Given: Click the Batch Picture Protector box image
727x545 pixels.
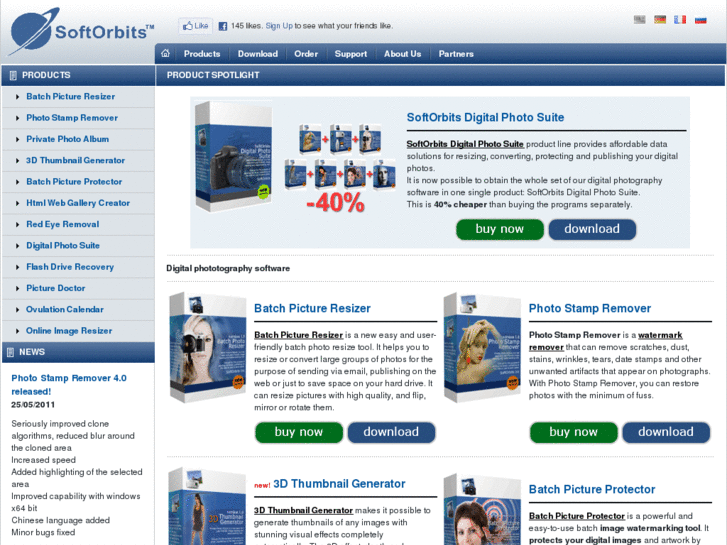Looking at the screenshot, I should 482,509.
